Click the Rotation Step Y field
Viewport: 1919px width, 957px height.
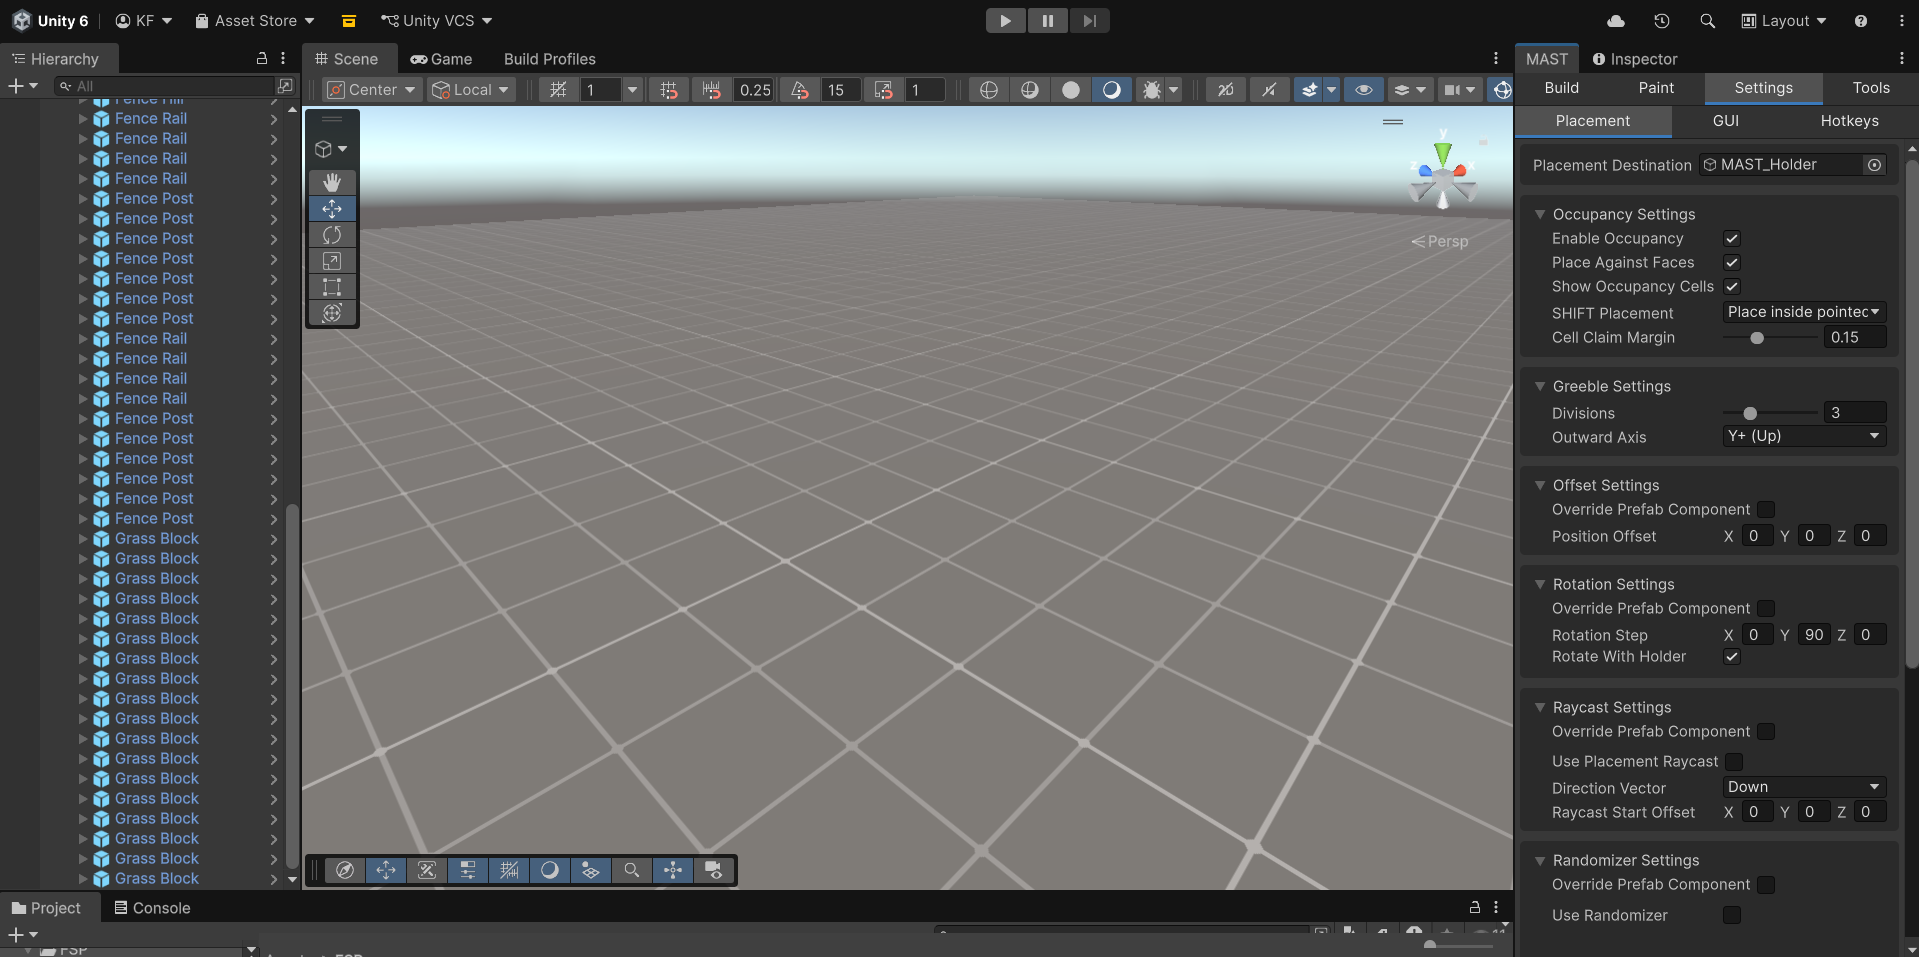click(1814, 635)
